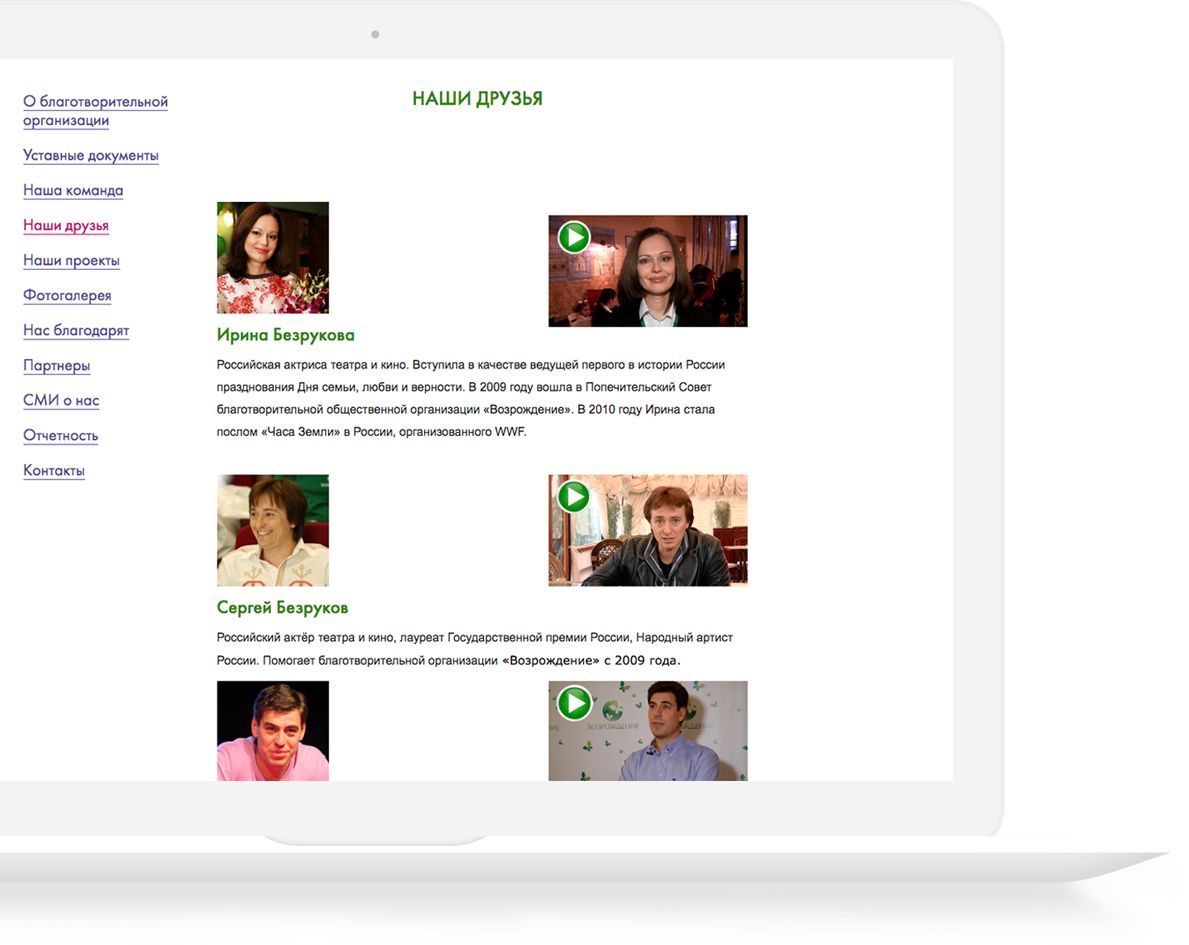
Task: Select 'Наши друзья' in the sidebar
Action: coord(66,226)
